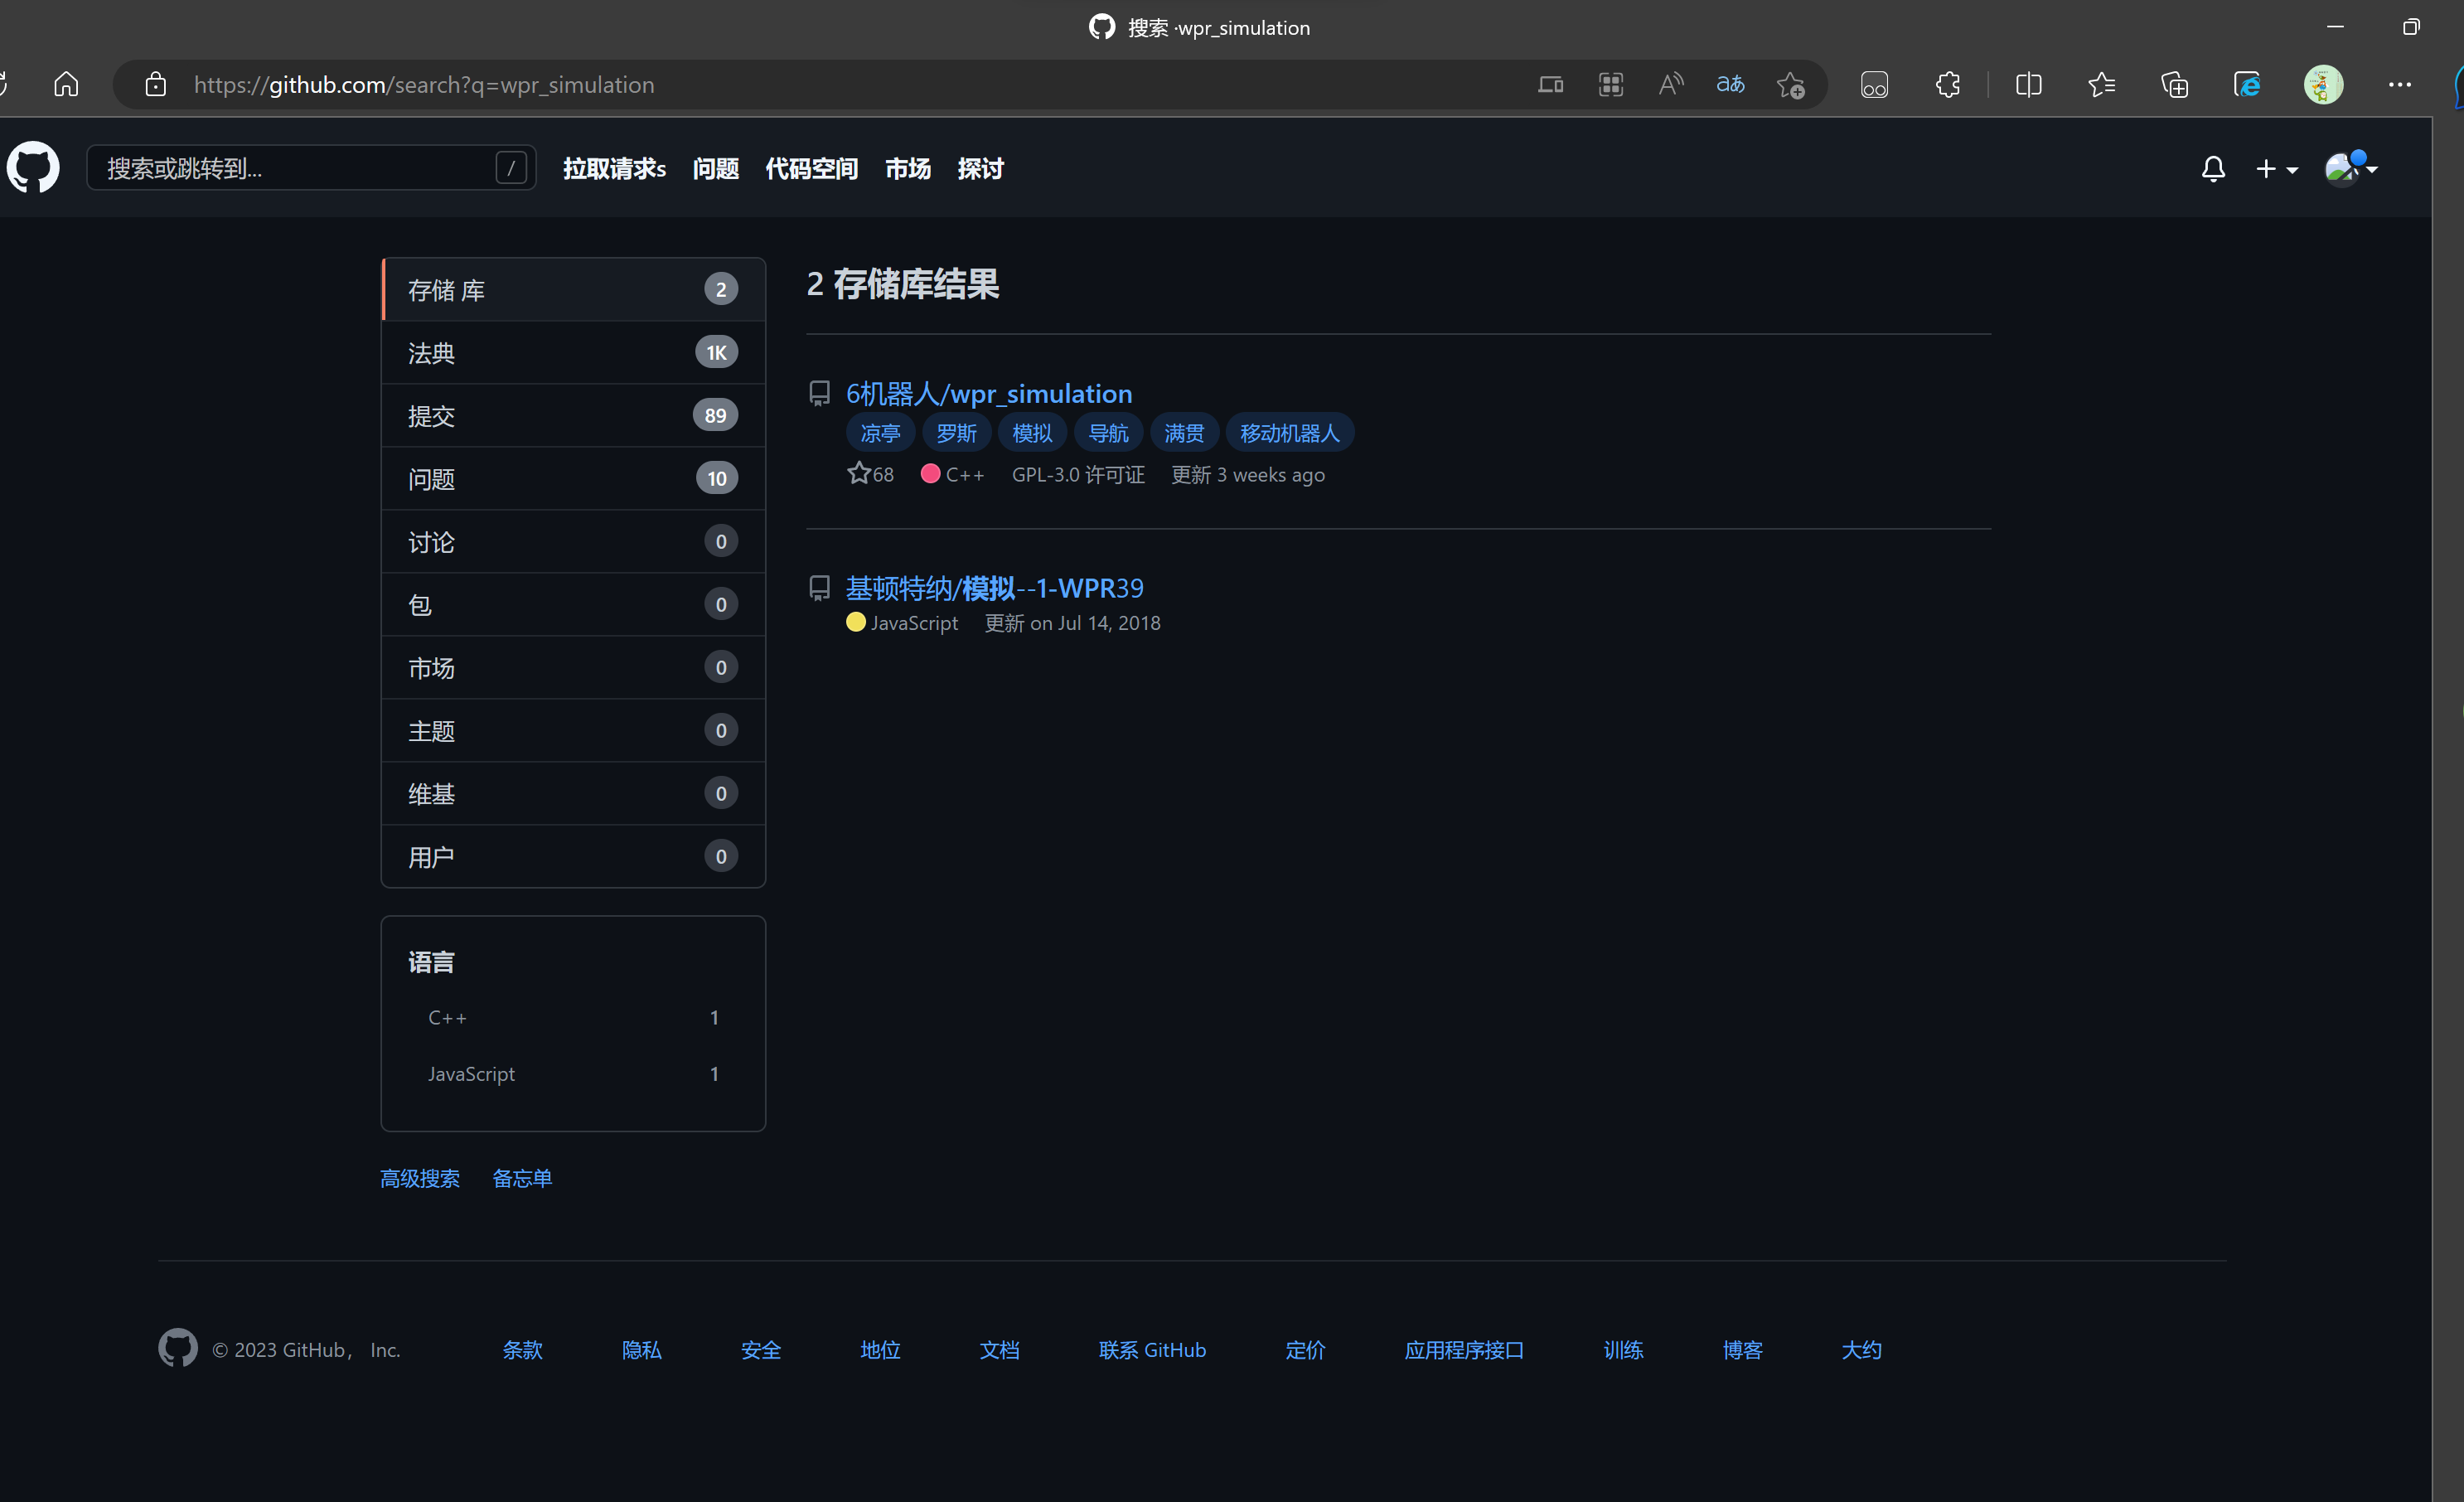Open 代码空间 in the header
The image size is (2464, 1502).
point(811,168)
